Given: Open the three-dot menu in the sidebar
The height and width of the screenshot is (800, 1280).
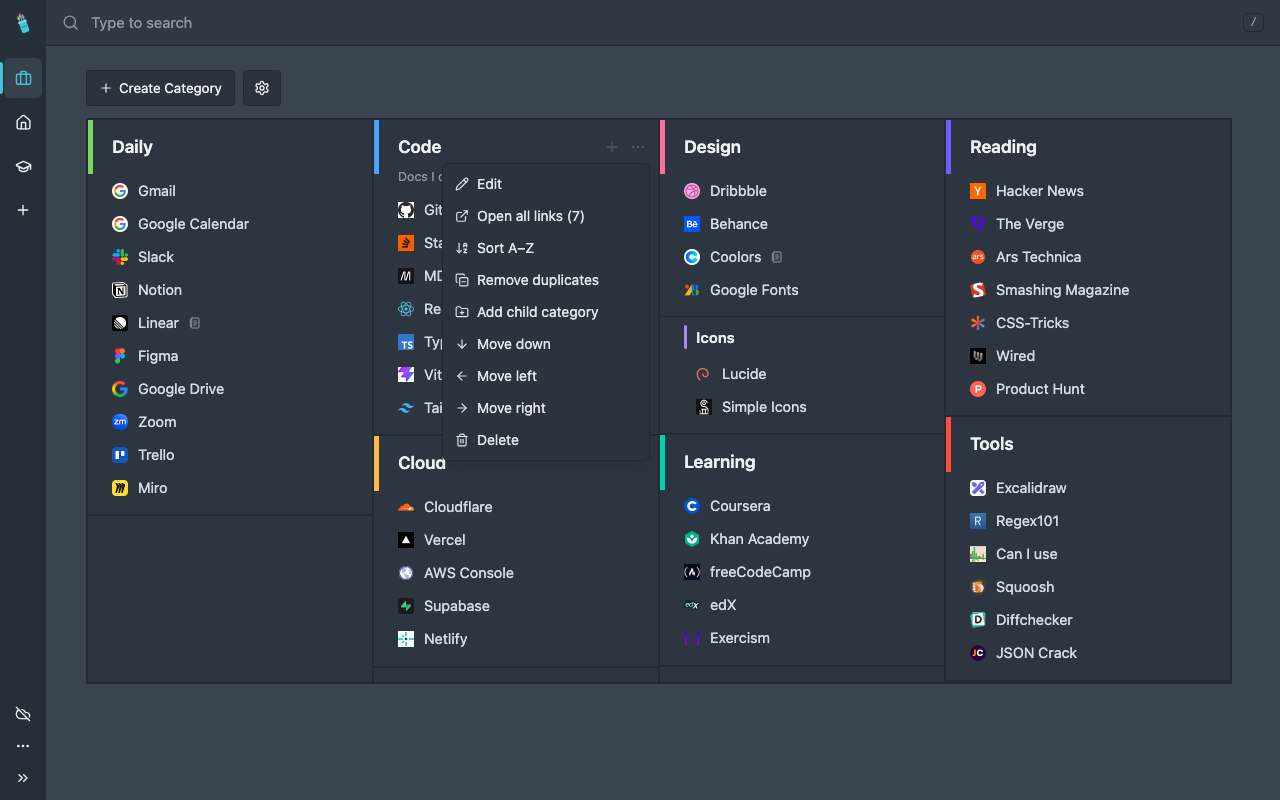Looking at the screenshot, I should (x=23, y=746).
